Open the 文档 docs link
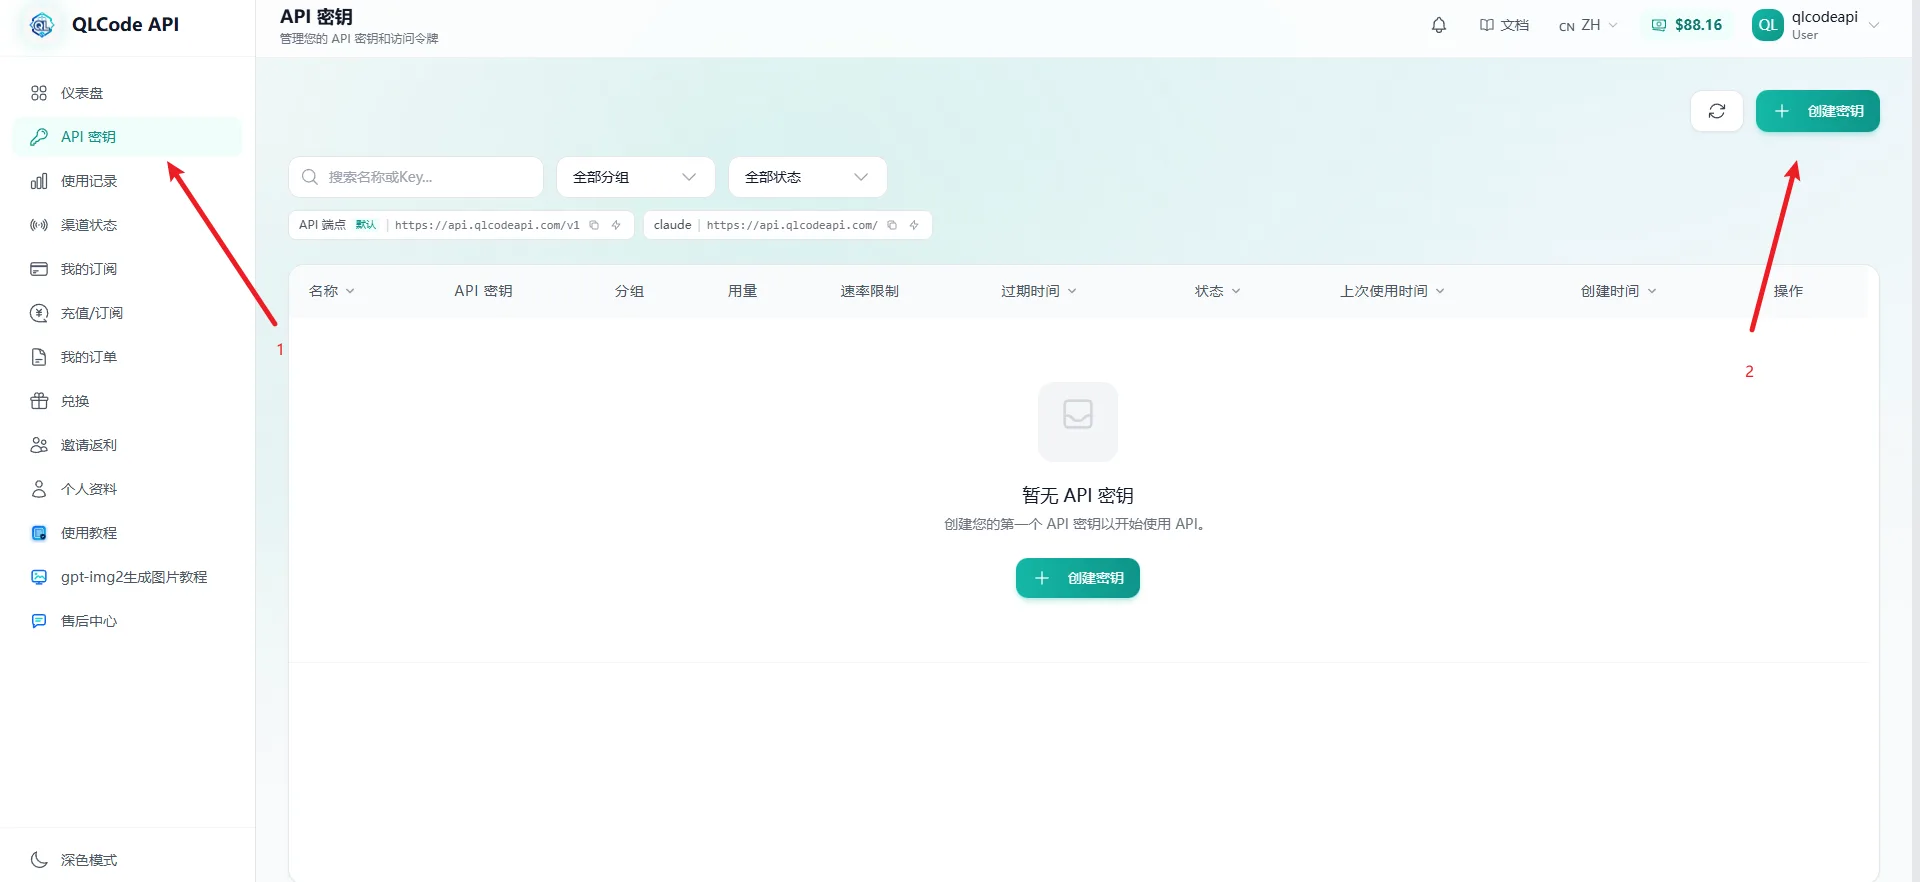Image resolution: width=1920 pixels, height=882 pixels. [x=1504, y=25]
